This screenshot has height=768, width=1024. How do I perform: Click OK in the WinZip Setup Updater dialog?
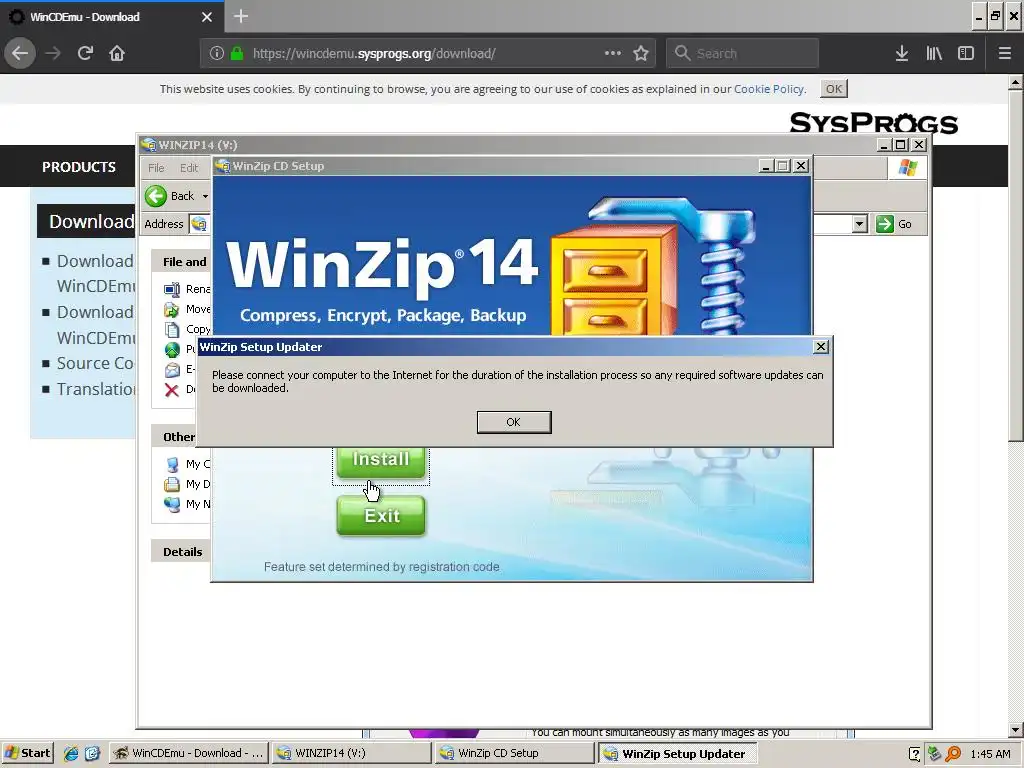tap(514, 422)
